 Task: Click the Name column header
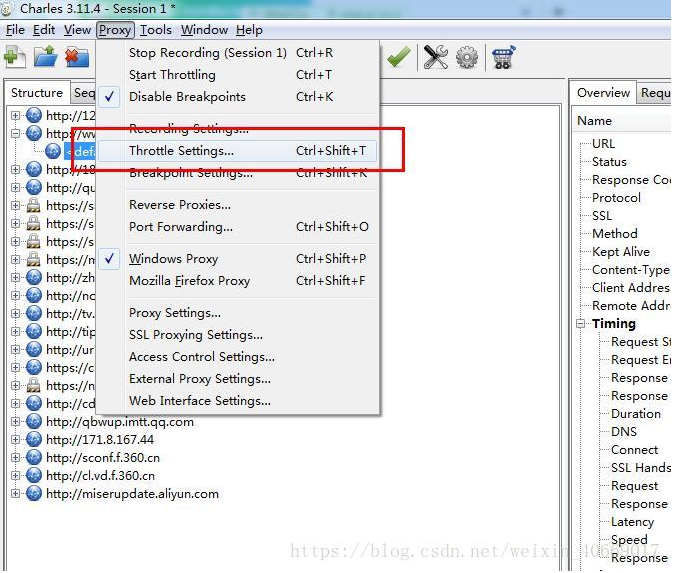[x=621, y=121]
